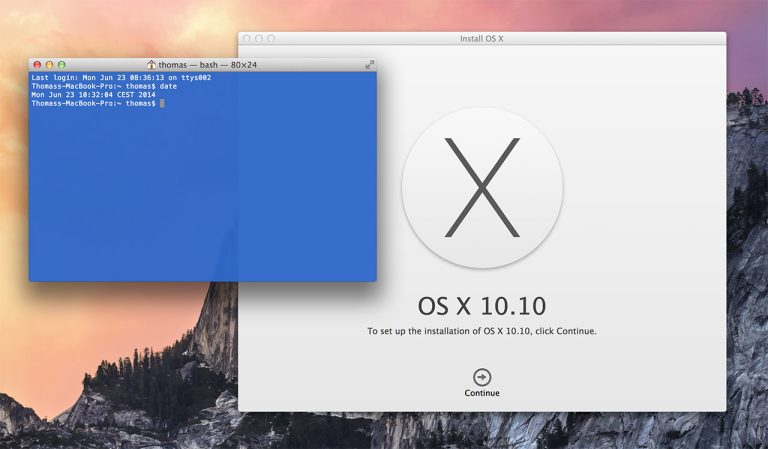Click the "Last login" line in Terminal
The height and width of the screenshot is (449, 768).
coord(120,77)
